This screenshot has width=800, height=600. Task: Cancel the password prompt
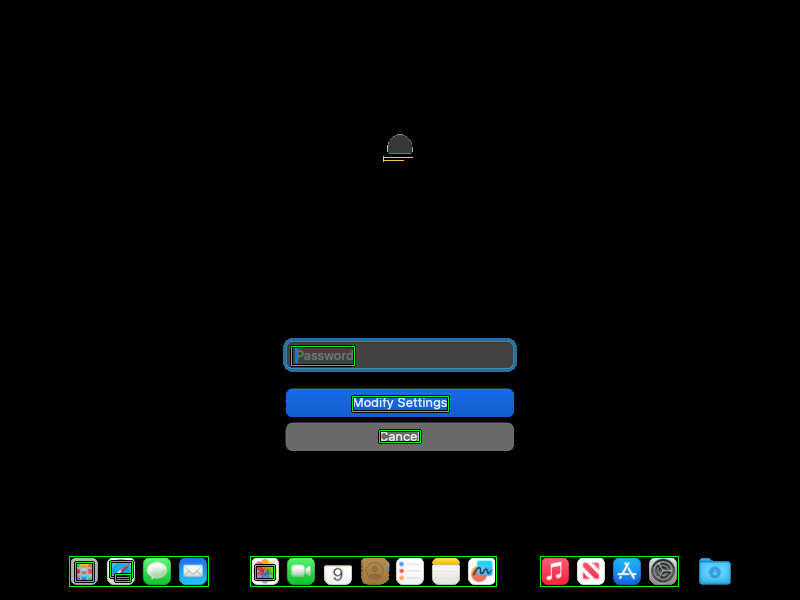coord(400,437)
